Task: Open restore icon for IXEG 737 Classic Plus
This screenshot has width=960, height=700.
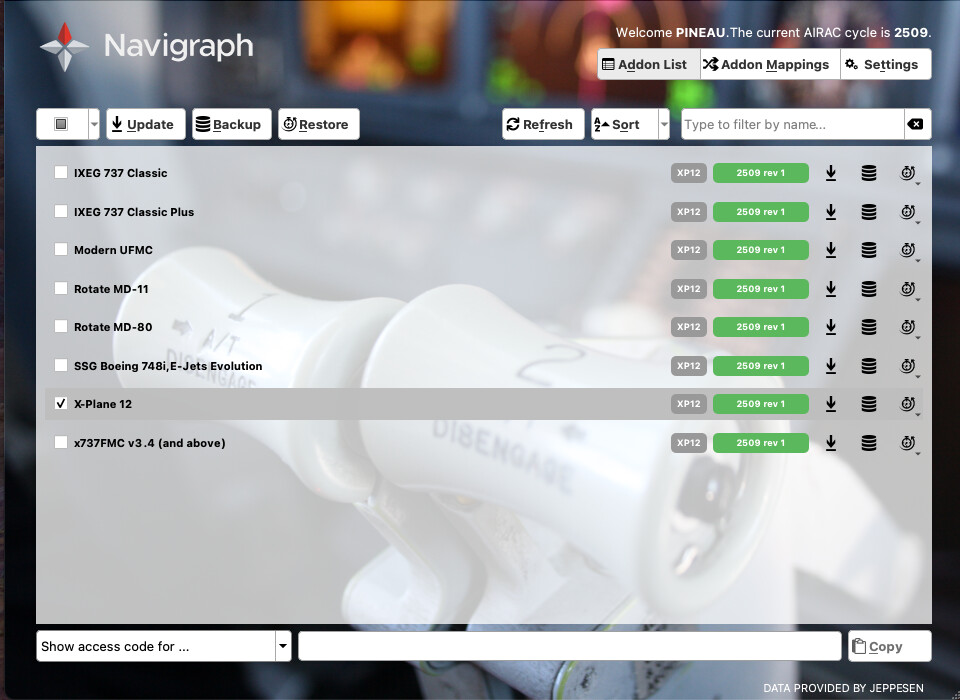Action: tap(909, 212)
